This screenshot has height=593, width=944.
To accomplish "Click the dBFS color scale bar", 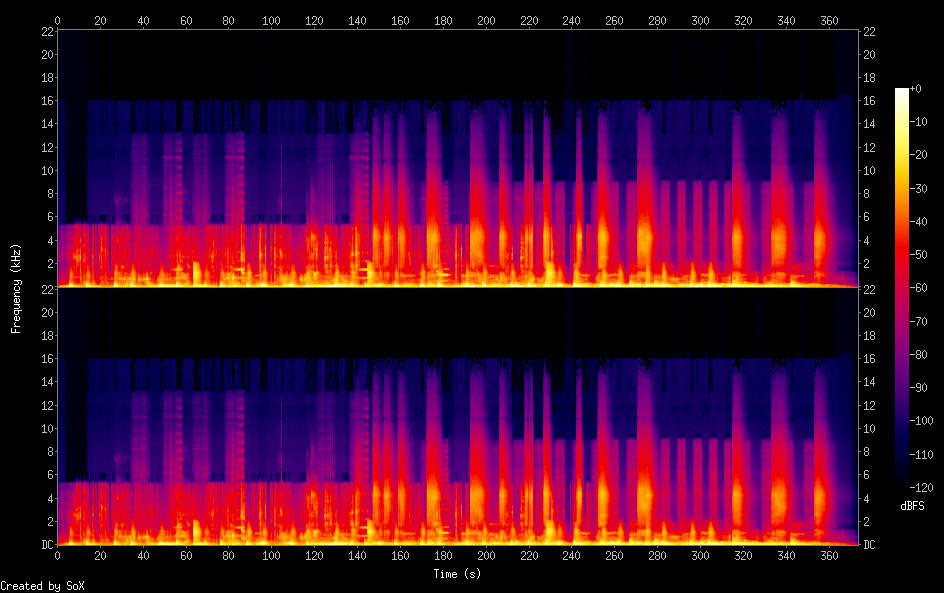I will click(x=902, y=288).
